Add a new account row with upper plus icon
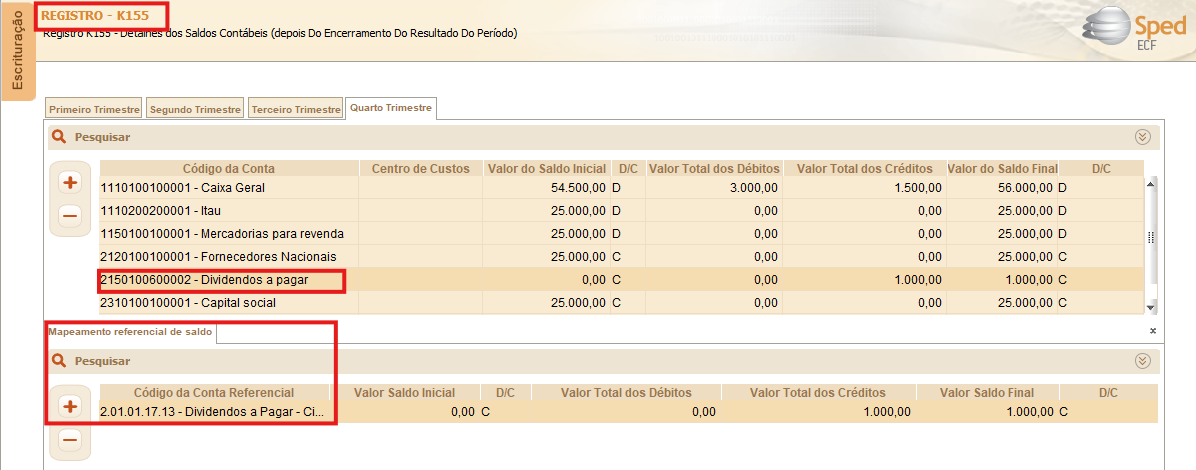 tap(70, 182)
